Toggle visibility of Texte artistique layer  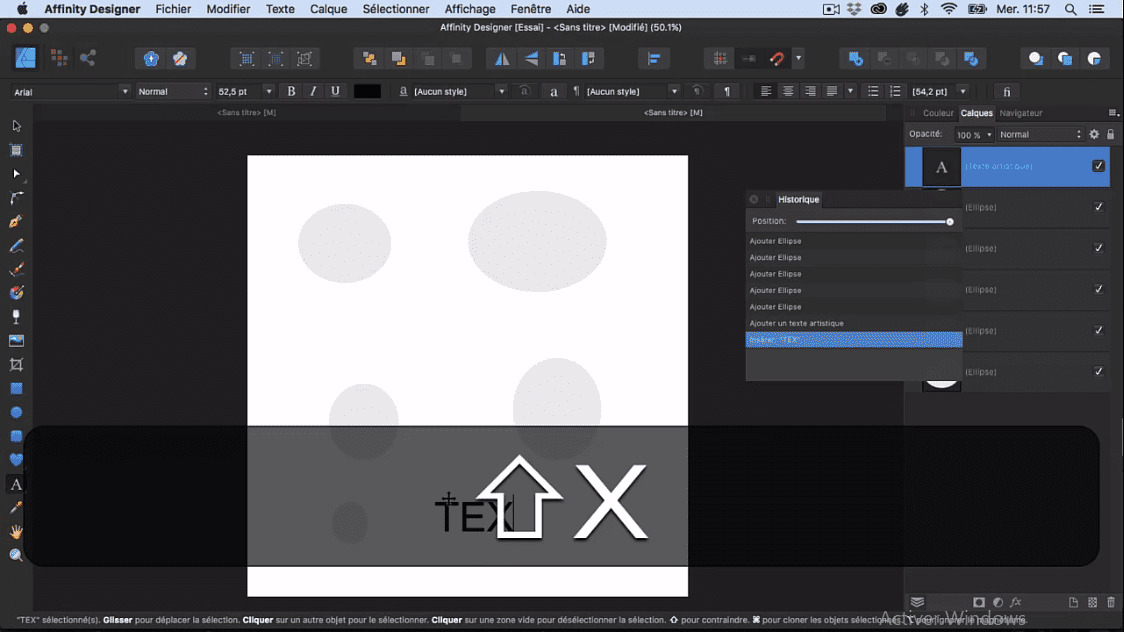[1098, 166]
